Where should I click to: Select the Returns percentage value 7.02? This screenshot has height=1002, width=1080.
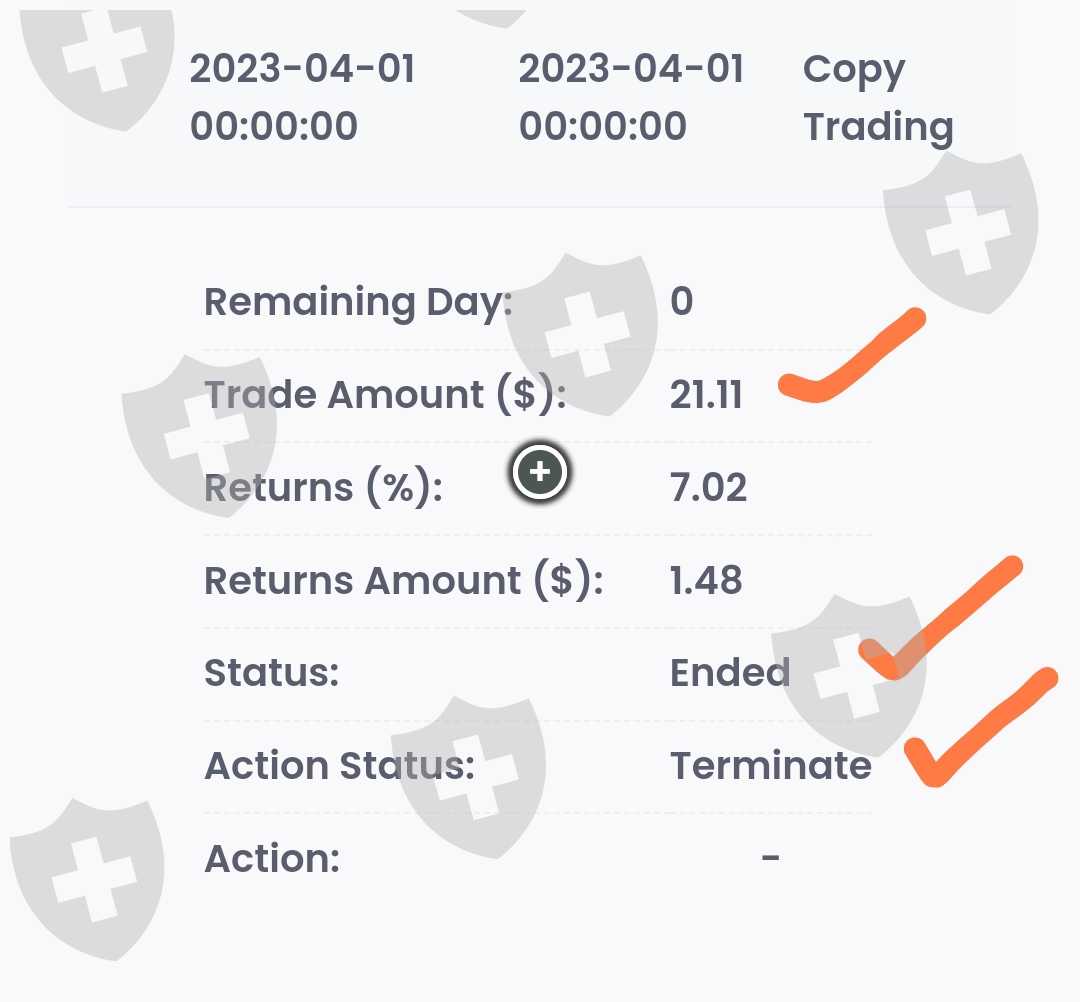click(x=708, y=488)
